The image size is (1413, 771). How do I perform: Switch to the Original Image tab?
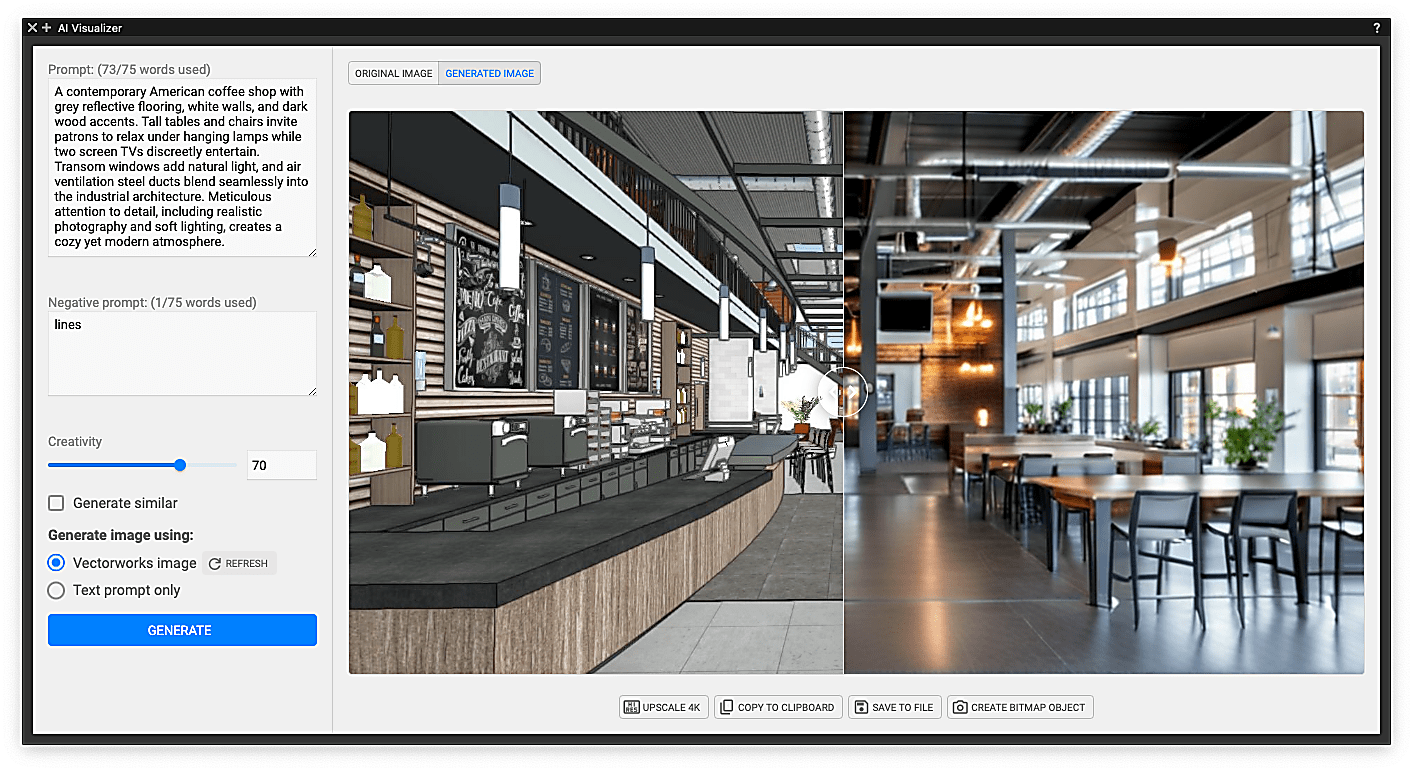[x=393, y=73]
